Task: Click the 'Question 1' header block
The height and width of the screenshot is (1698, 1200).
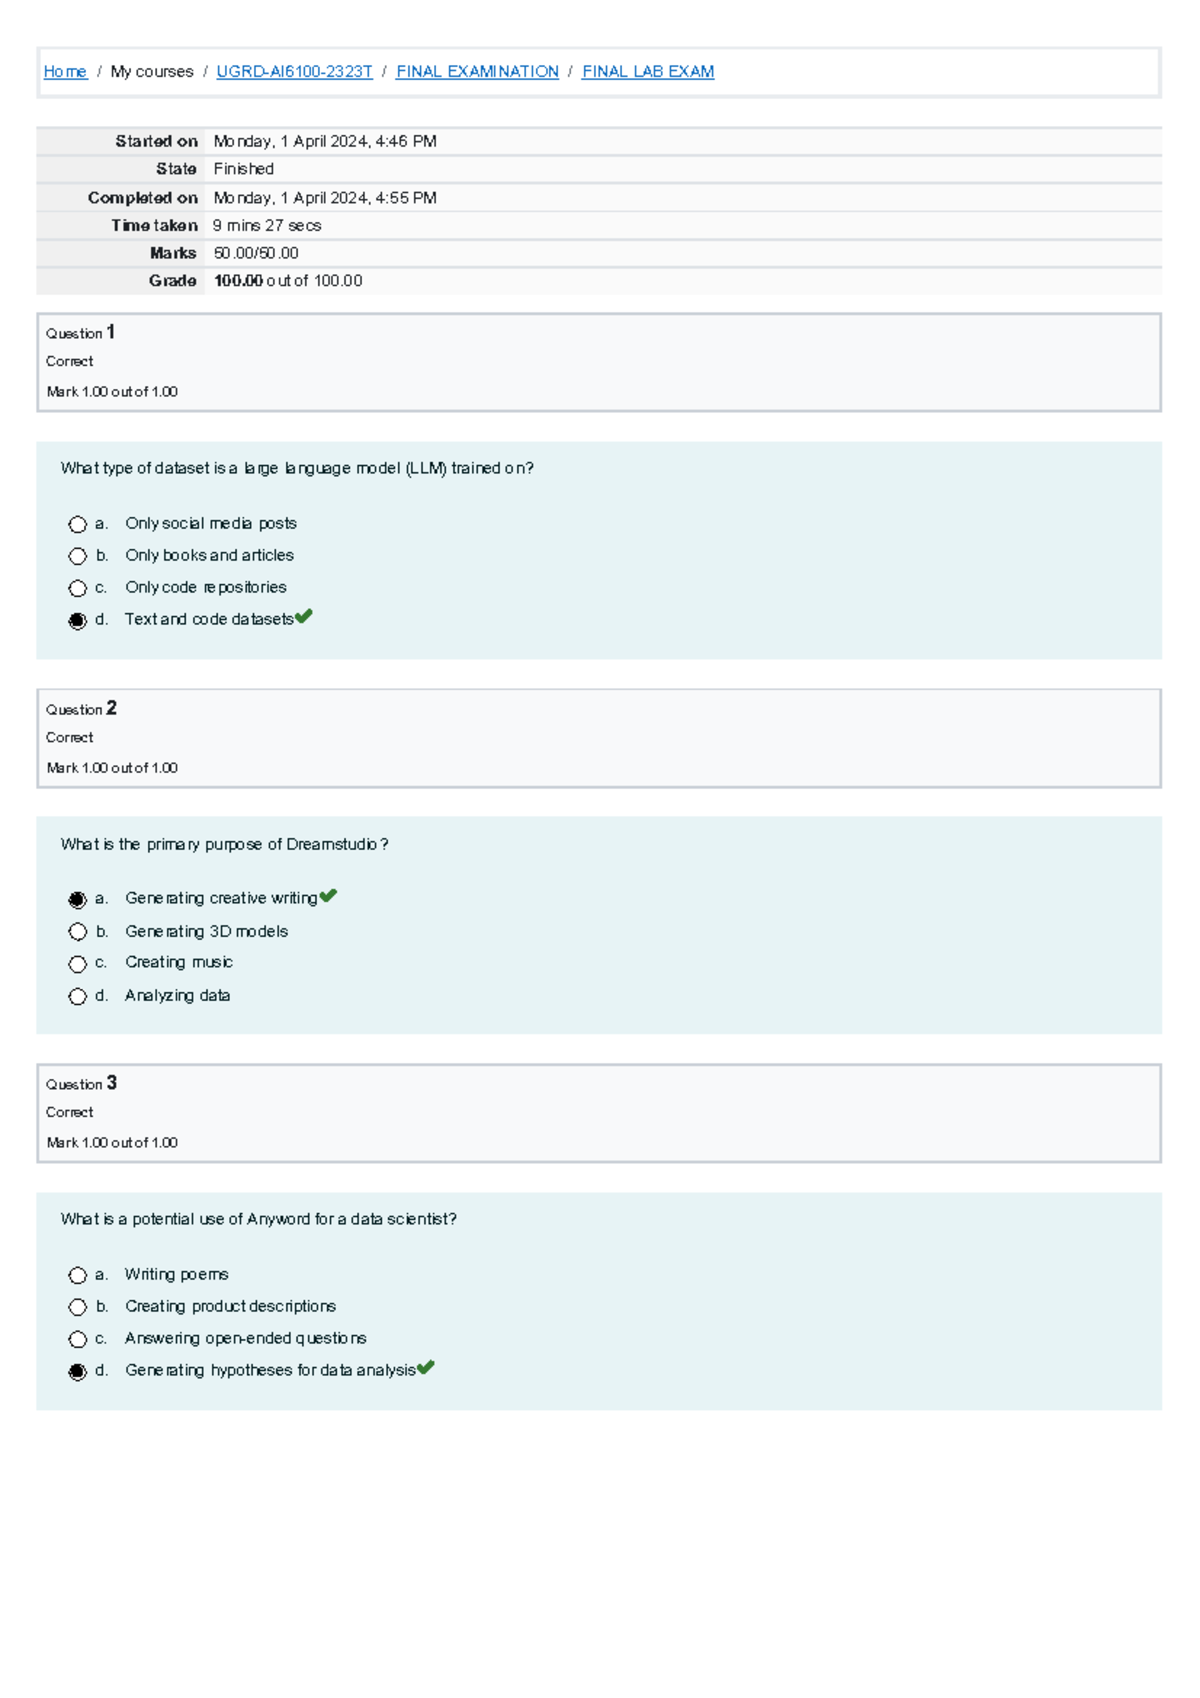Action: (x=82, y=333)
